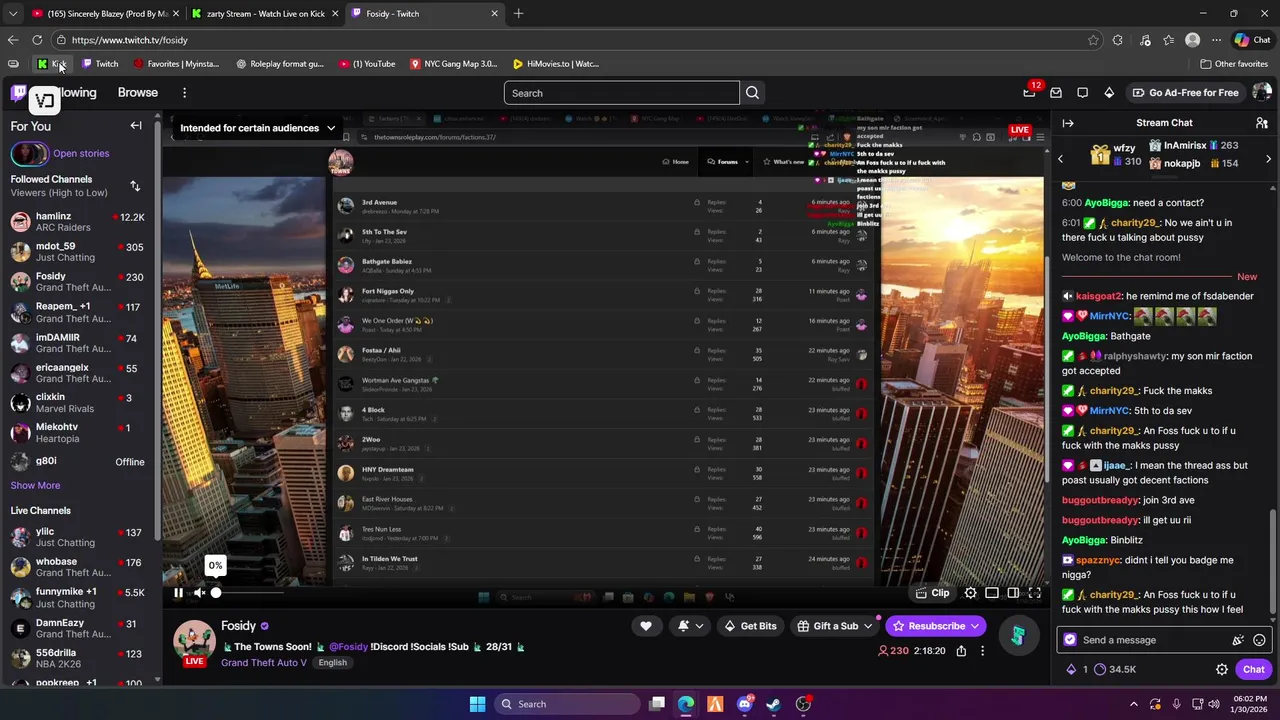The image size is (1280, 720).
Task: Click Go Ad-Free for Free button
Action: click(1185, 93)
